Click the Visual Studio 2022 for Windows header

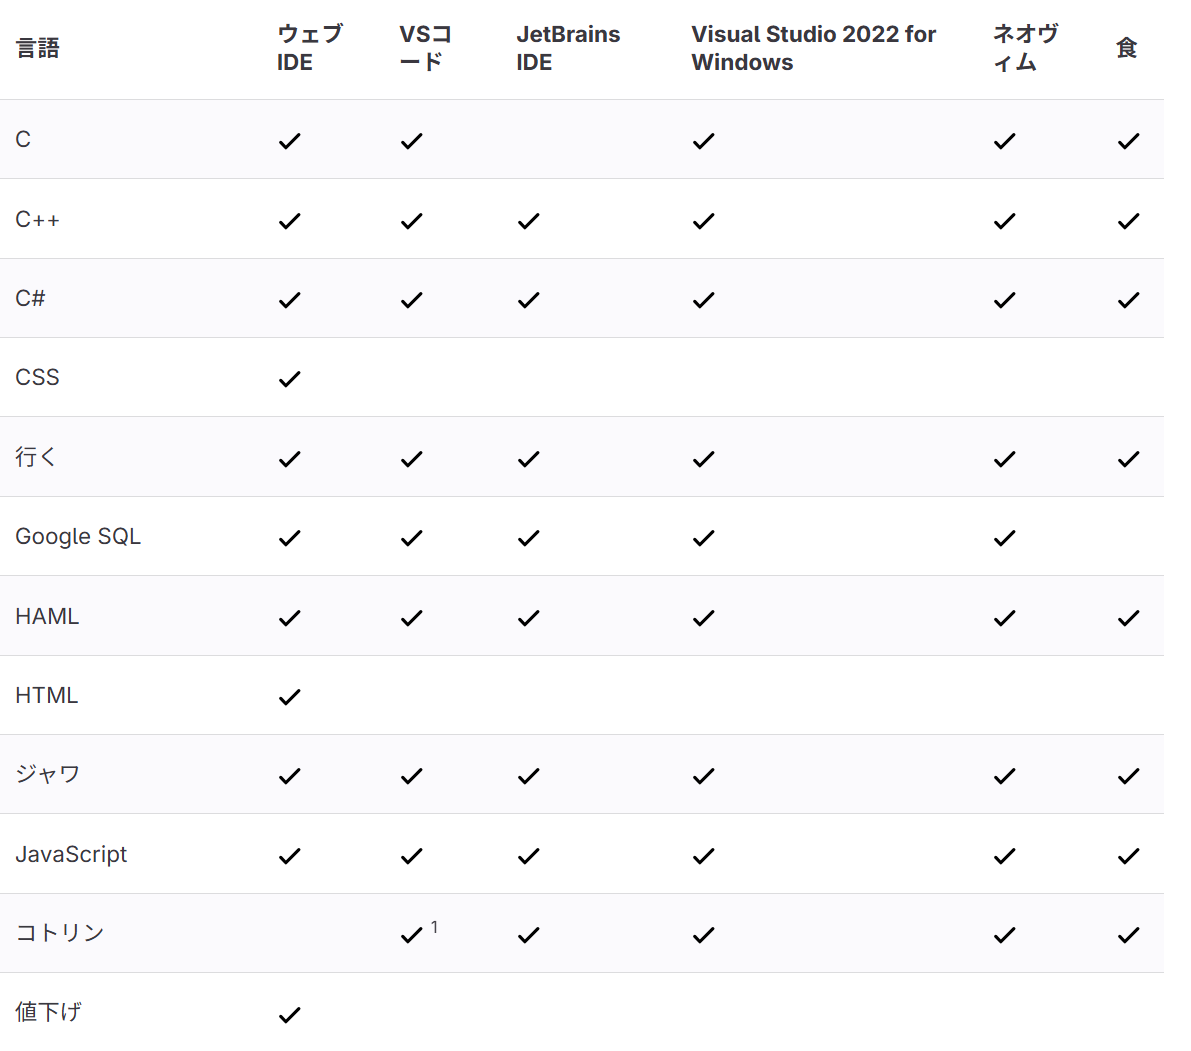[x=813, y=48]
